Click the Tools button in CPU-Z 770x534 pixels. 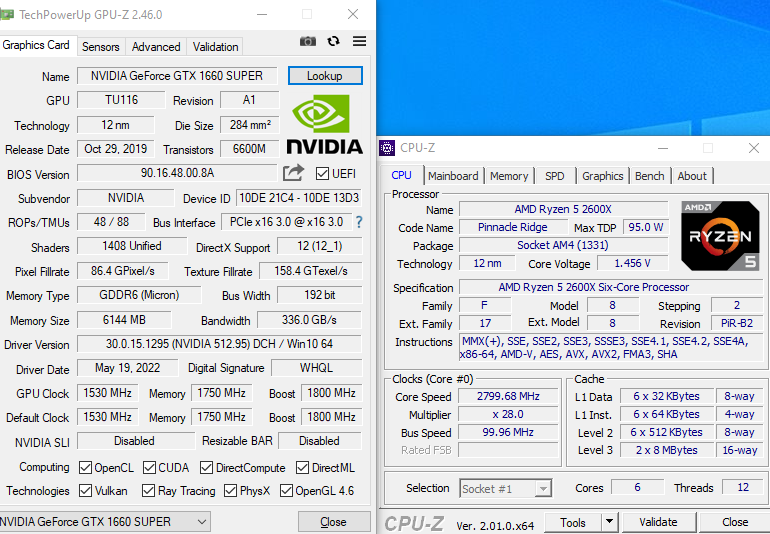click(x=573, y=522)
